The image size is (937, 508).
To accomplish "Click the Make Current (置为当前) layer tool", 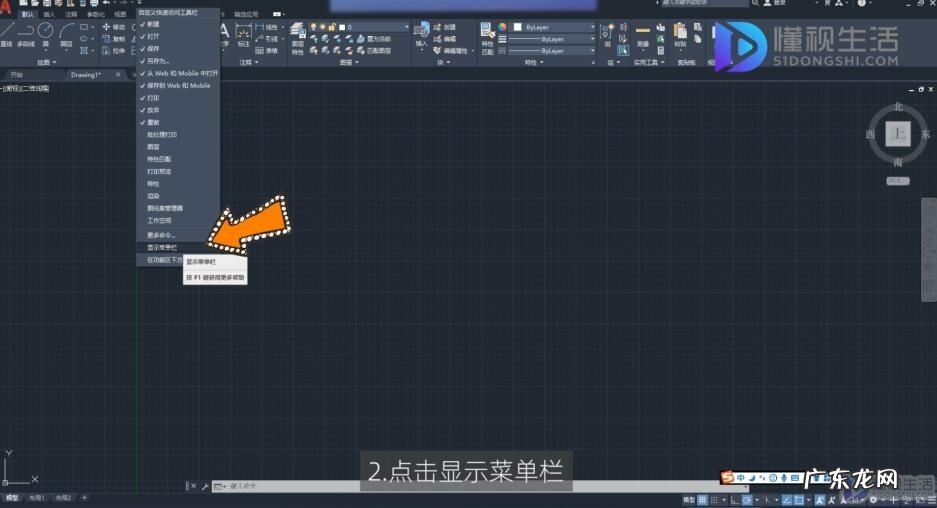I will [x=373, y=39].
